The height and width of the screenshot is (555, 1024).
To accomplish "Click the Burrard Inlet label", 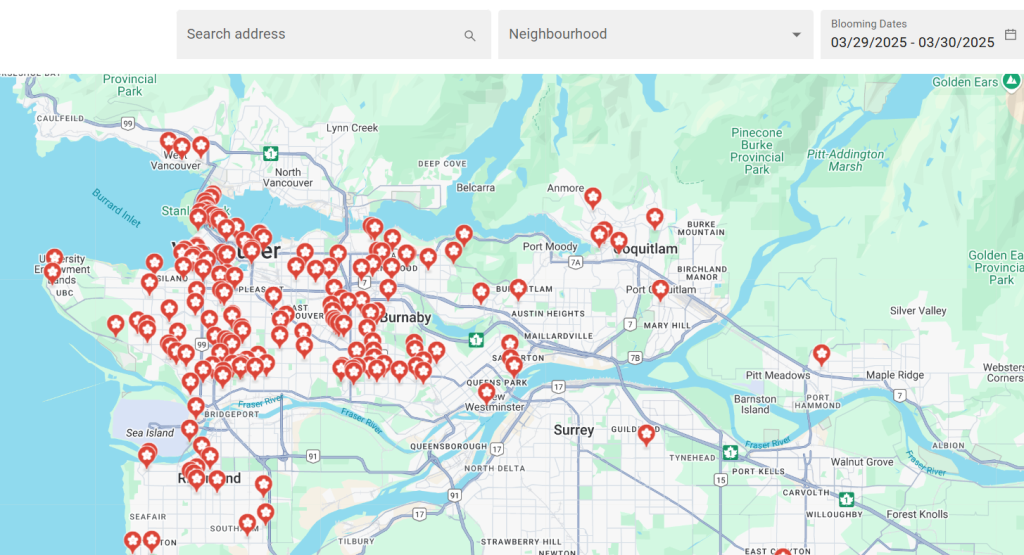I will pyautogui.click(x=116, y=208).
